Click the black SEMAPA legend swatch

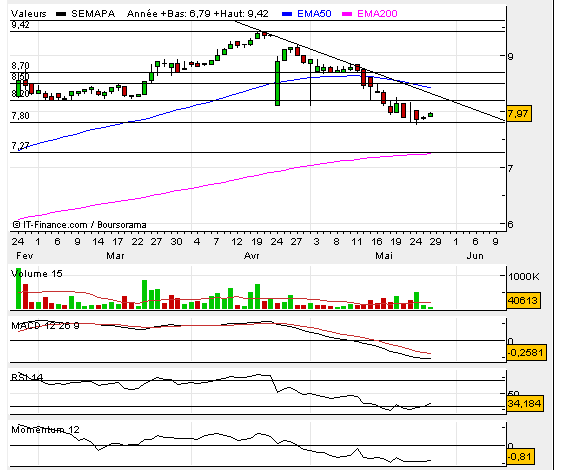61,14
